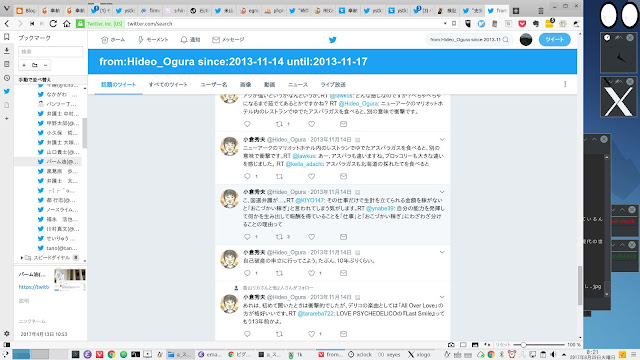Click the capture page camera icon in the status bar
The image size is (640, 360).
[x=451, y=344]
